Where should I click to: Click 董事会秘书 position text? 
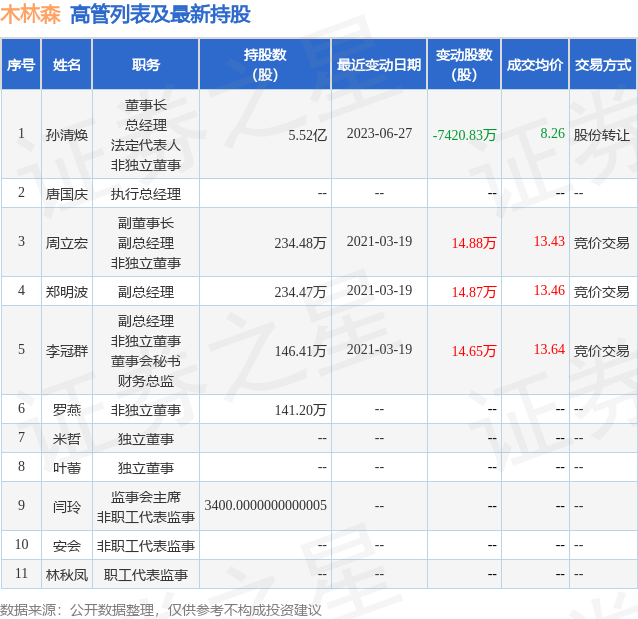pos(146,361)
